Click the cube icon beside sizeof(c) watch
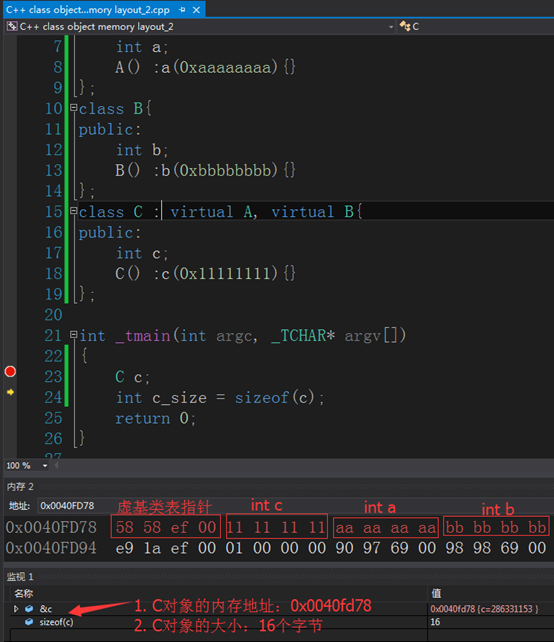This screenshot has height=642, width=554. click(x=29, y=622)
